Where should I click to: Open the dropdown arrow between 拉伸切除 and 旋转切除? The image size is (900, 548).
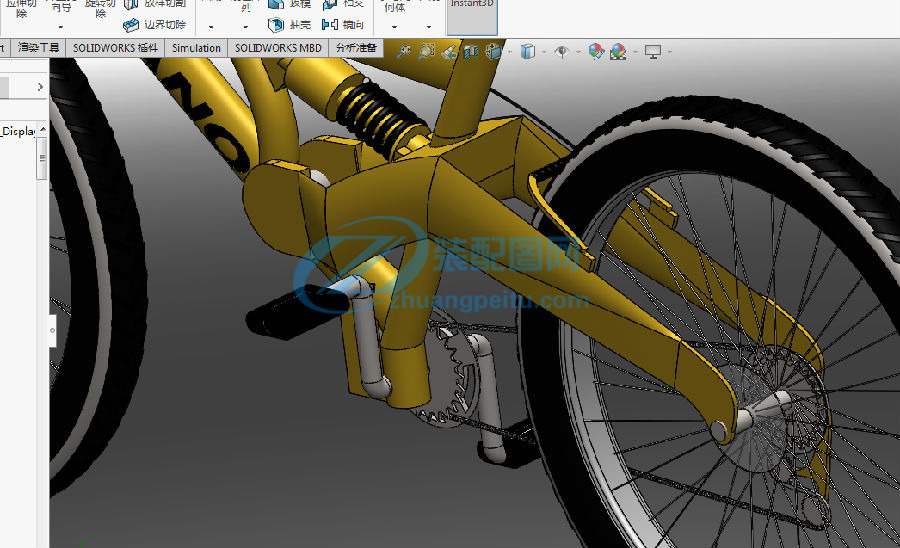point(61,27)
